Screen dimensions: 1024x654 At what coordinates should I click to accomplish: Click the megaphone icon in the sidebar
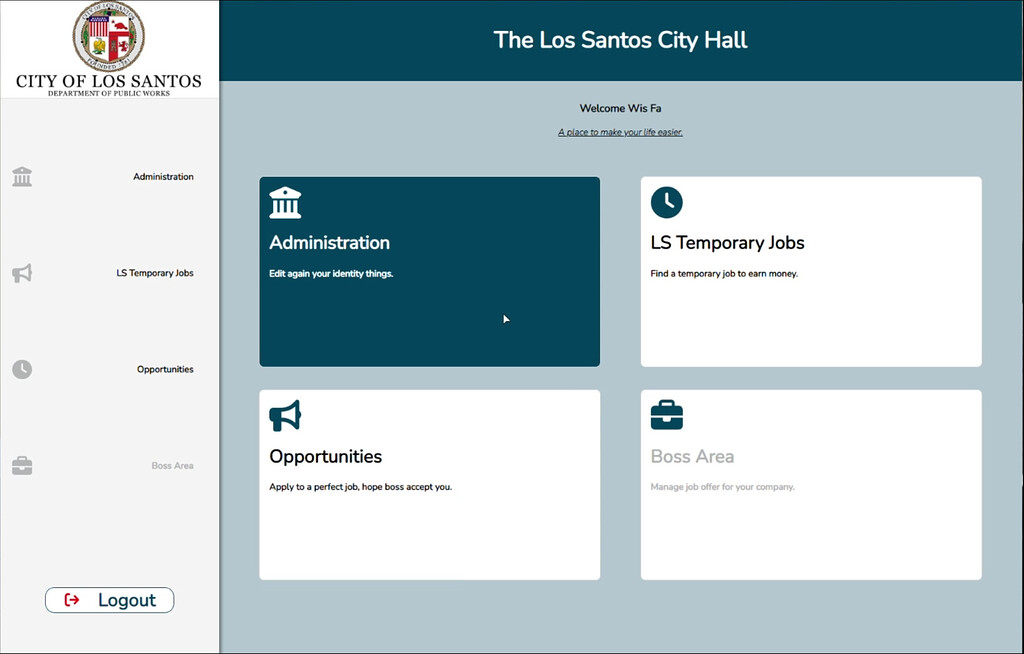pos(22,273)
